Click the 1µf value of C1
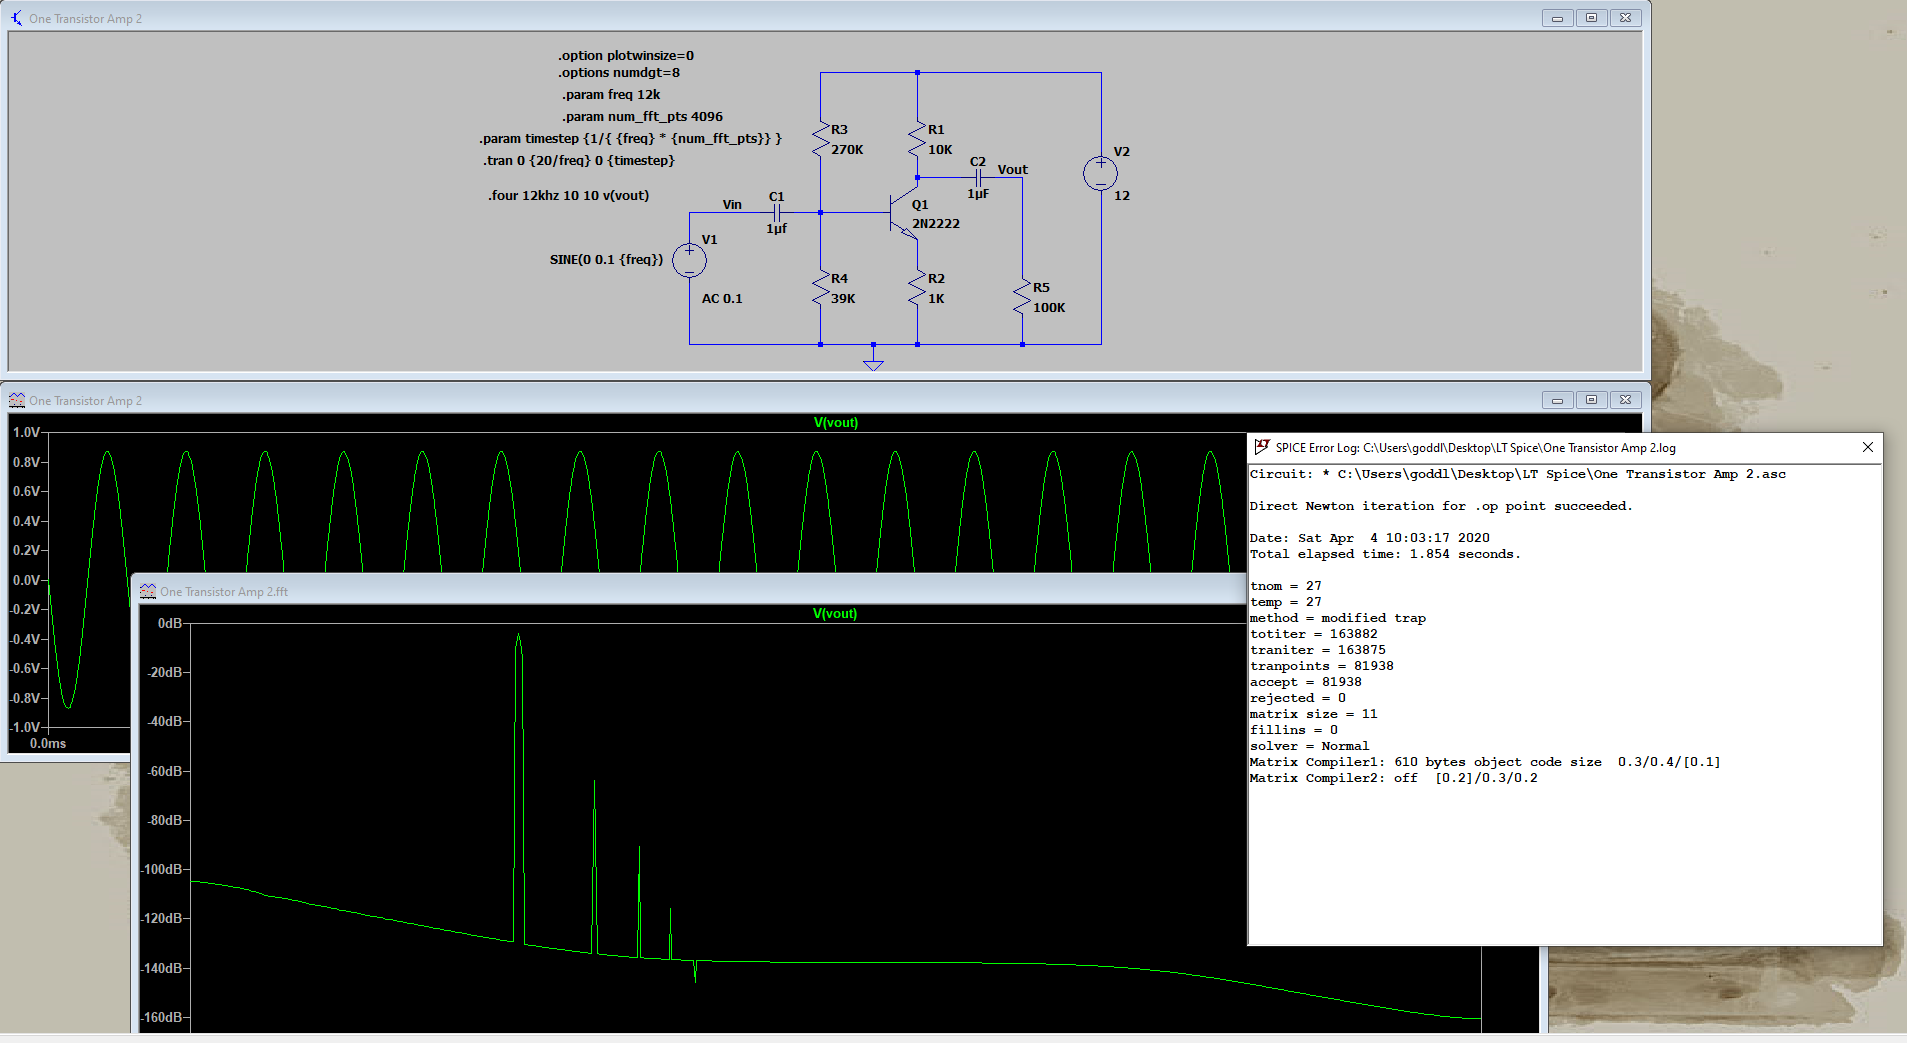Screen dimensions: 1907x1043 (x=777, y=229)
